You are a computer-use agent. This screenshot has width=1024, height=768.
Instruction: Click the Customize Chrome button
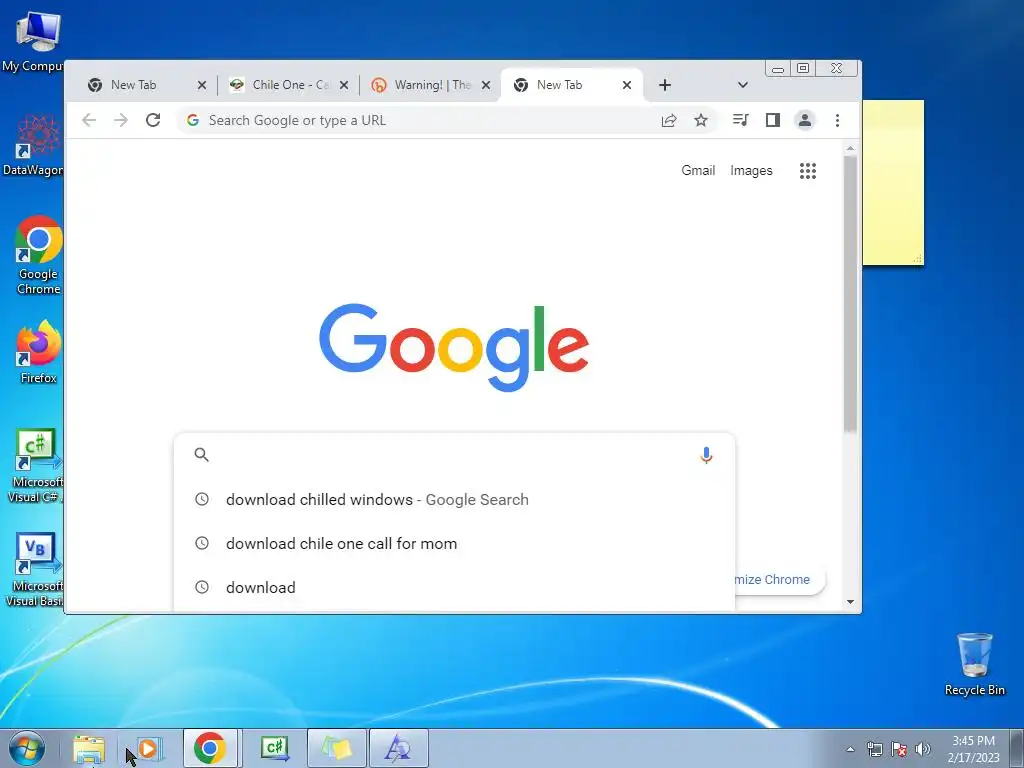click(778, 579)
